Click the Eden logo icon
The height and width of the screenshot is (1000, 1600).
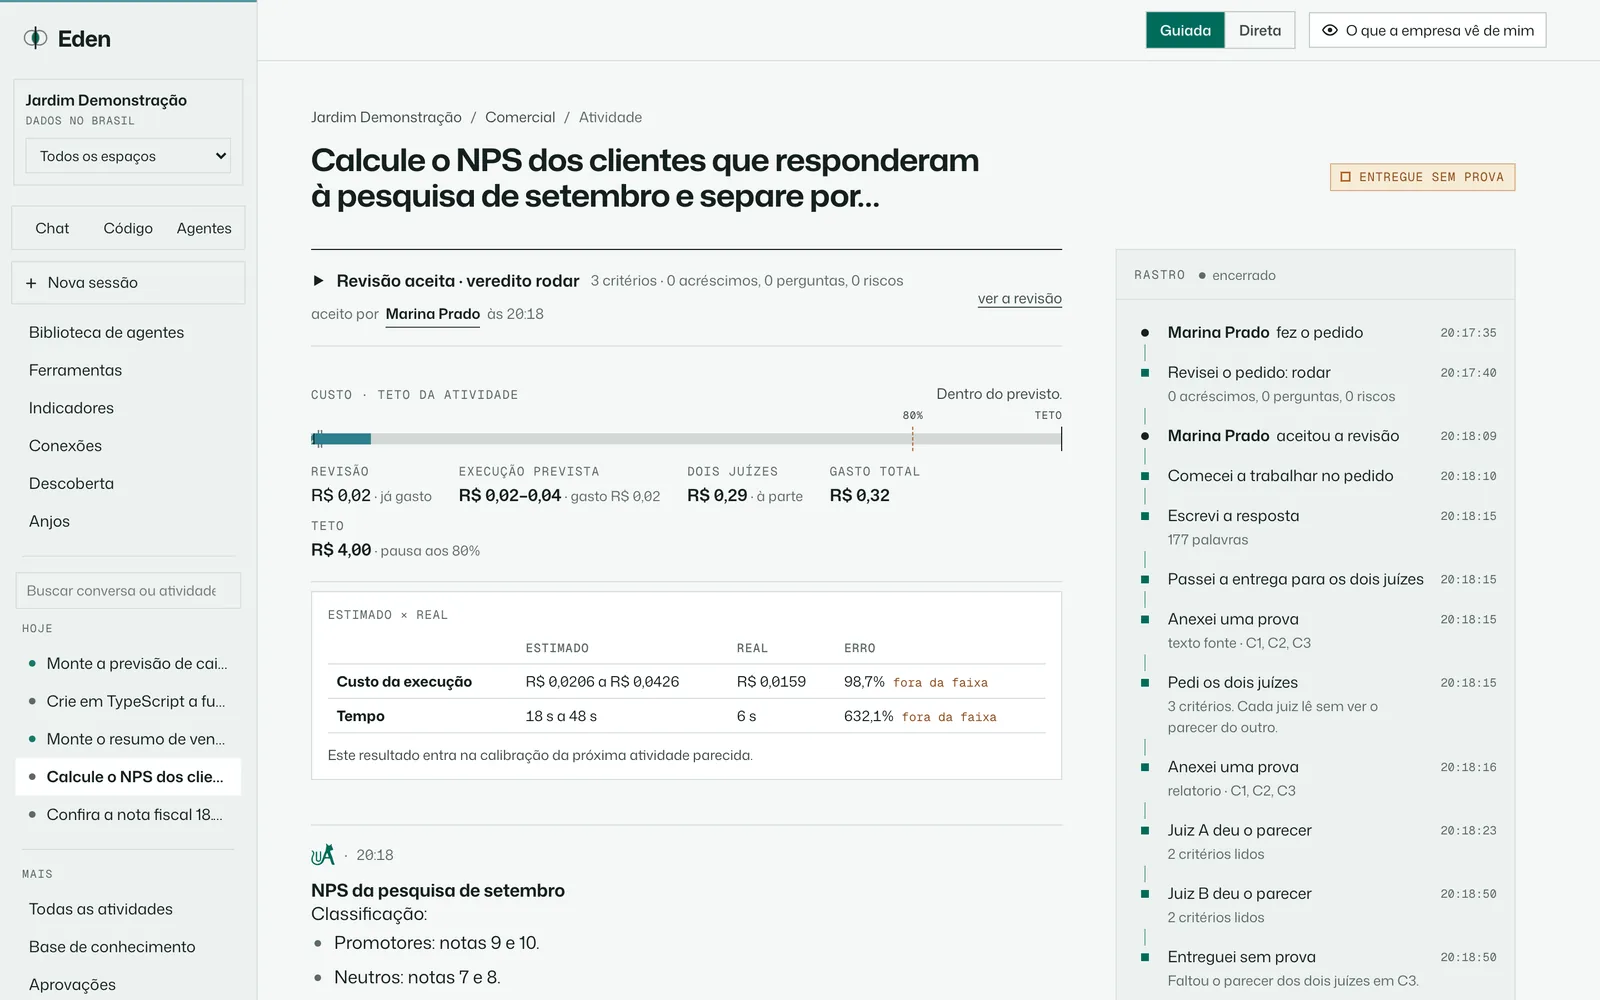(x=36, y=38)
